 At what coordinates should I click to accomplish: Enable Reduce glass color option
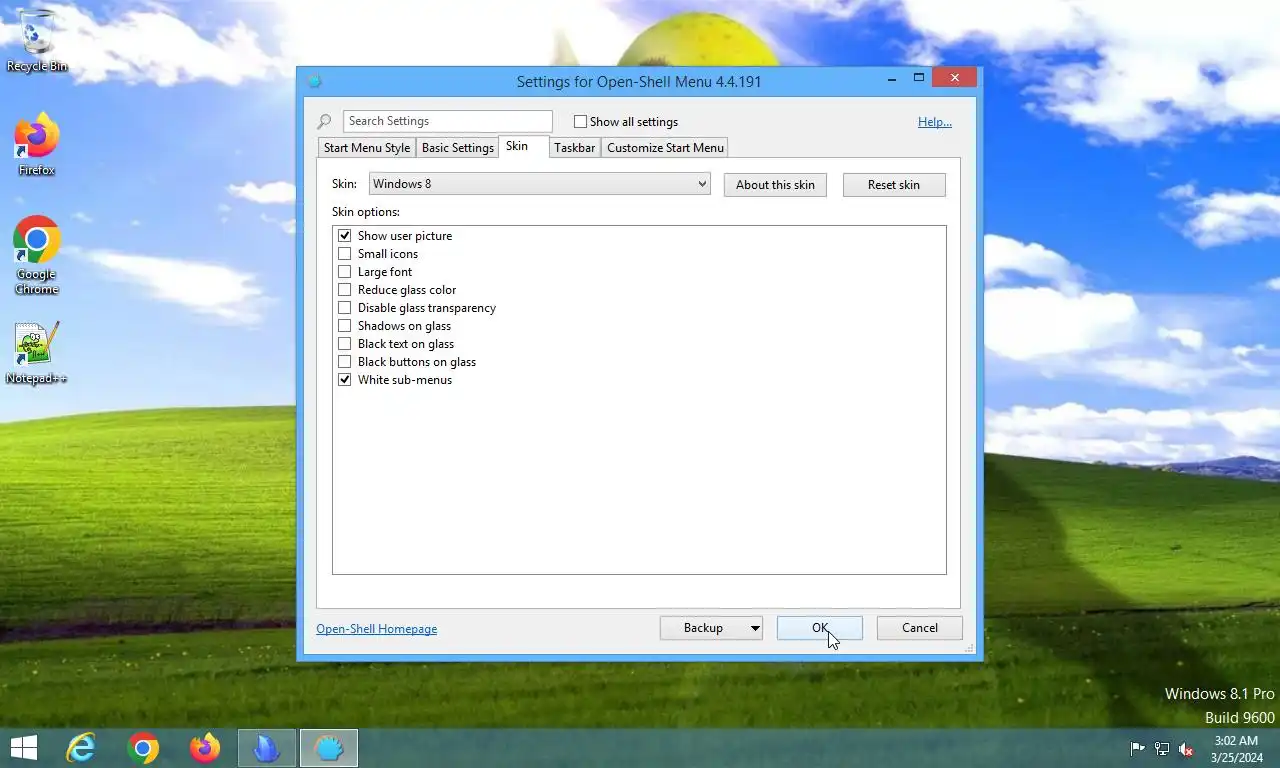coord(345,290)
